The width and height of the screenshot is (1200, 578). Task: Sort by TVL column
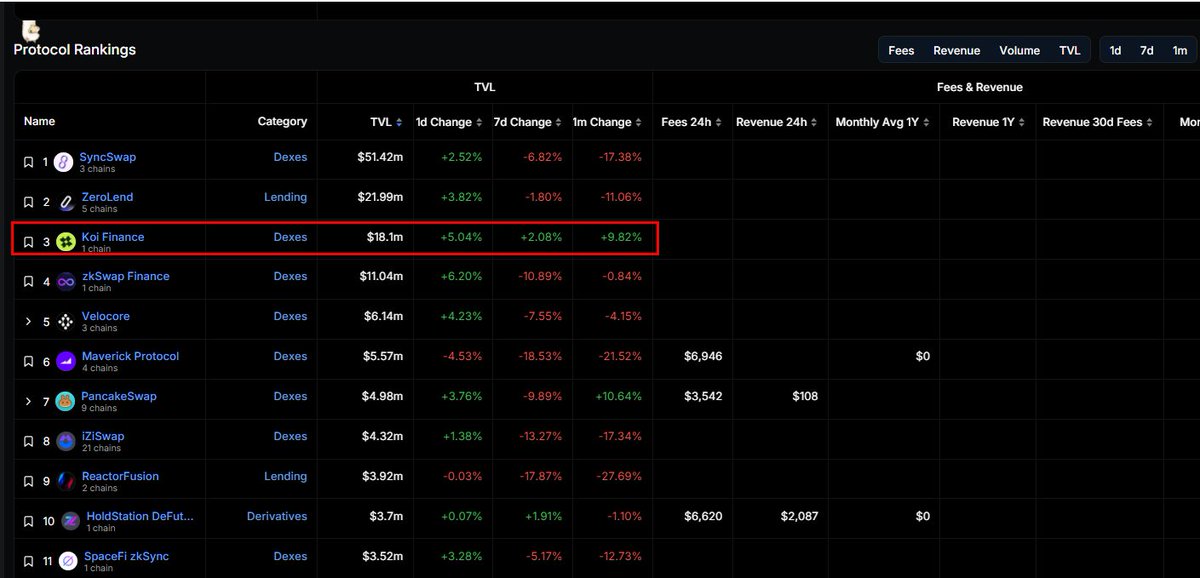click(386, 122)
